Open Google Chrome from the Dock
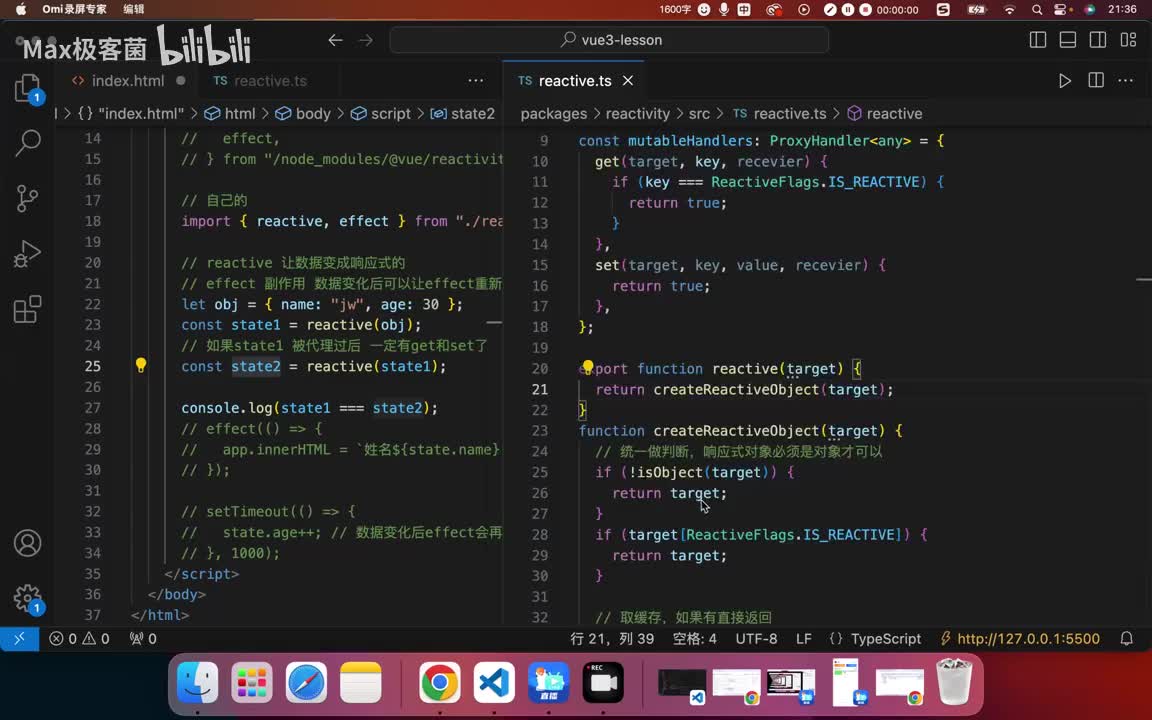This screenshot has height=720, width=1152. click(x=440, y=683)
